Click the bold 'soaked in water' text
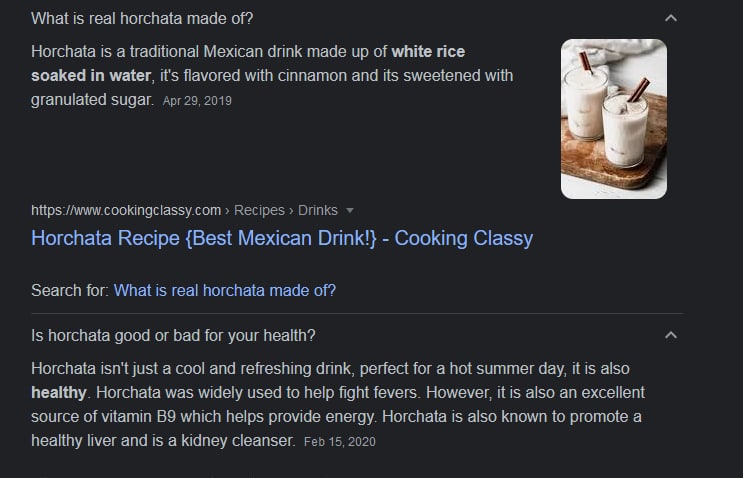The image size is (743, 478). click(91, 76)
